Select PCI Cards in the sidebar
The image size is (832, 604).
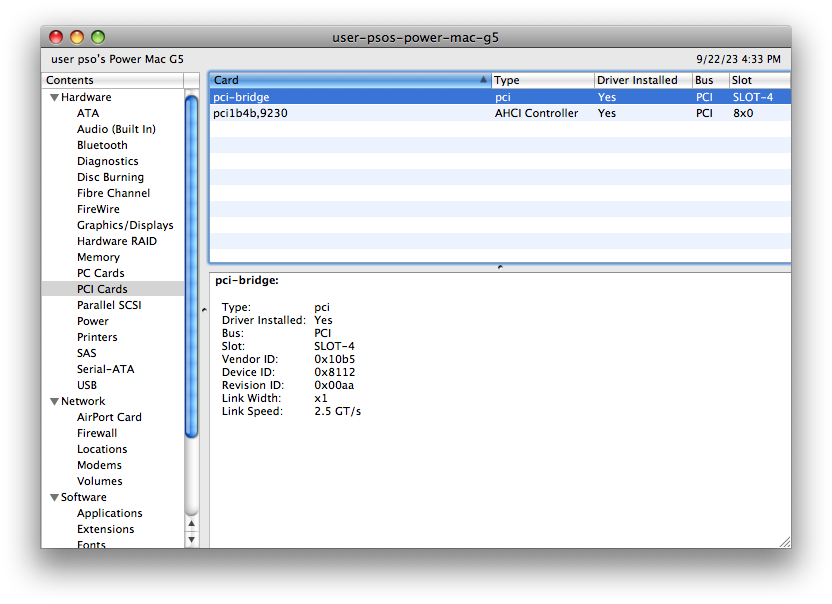pos(100,289)
